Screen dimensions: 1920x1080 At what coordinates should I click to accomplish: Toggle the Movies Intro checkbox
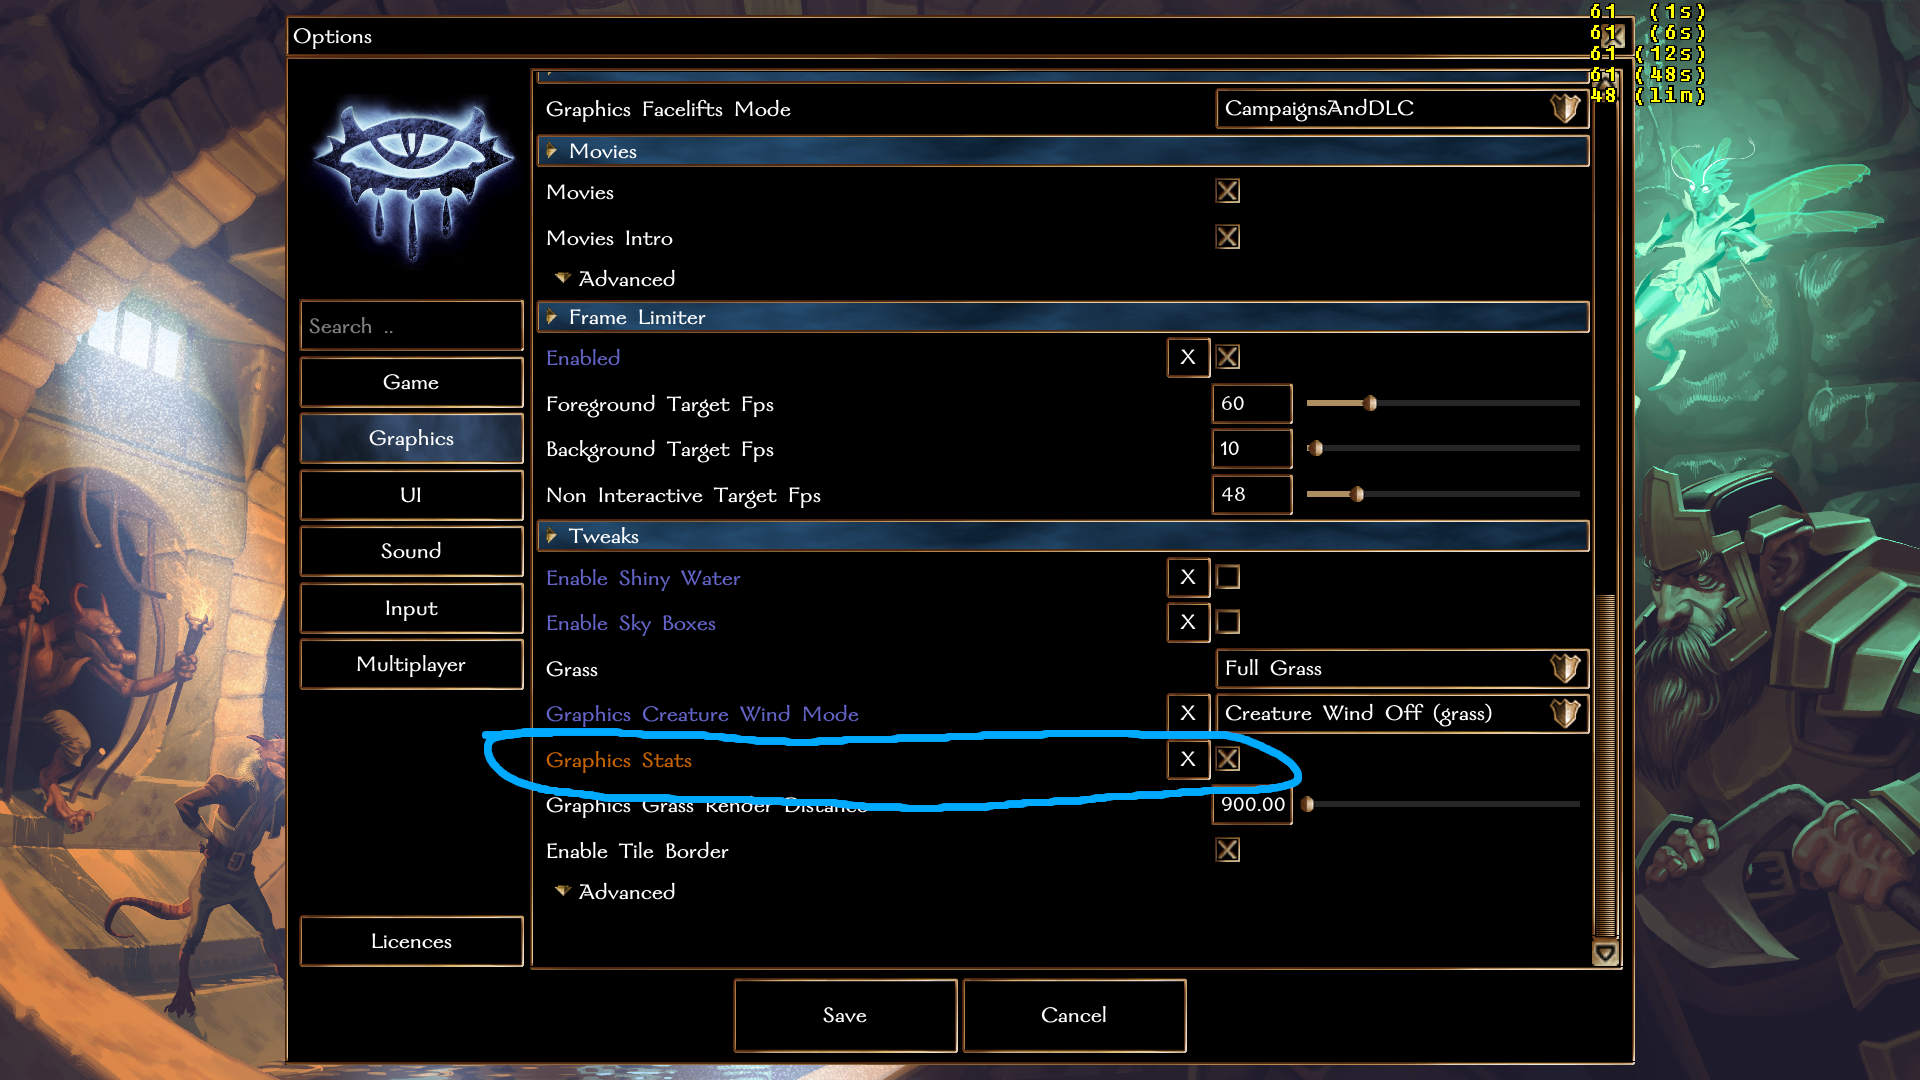pos(1228,237)
